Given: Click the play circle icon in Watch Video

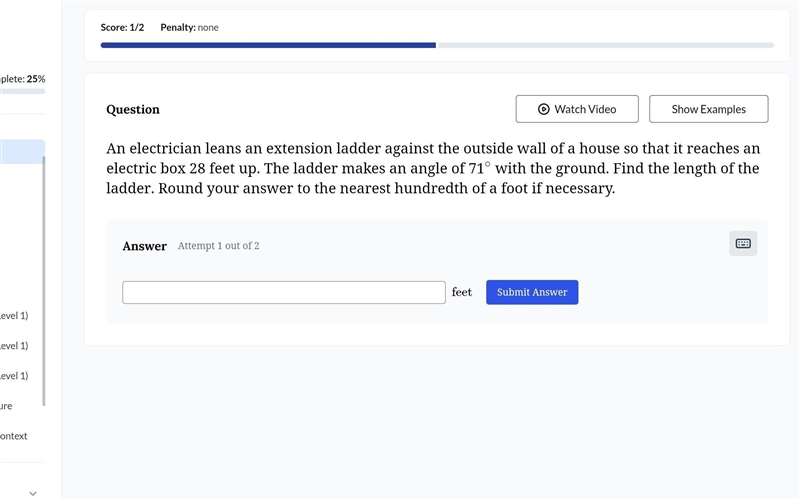Looking at the screenshot, I should (x=543, y=109).
